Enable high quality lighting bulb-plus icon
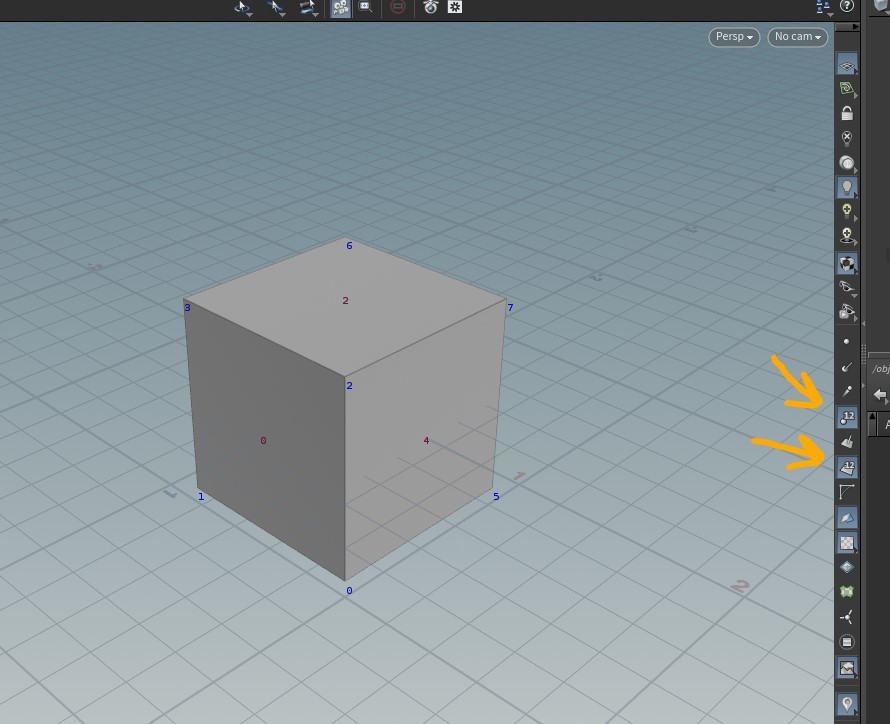The width and height of the screenshot is (890, 724). pos(847,211)
